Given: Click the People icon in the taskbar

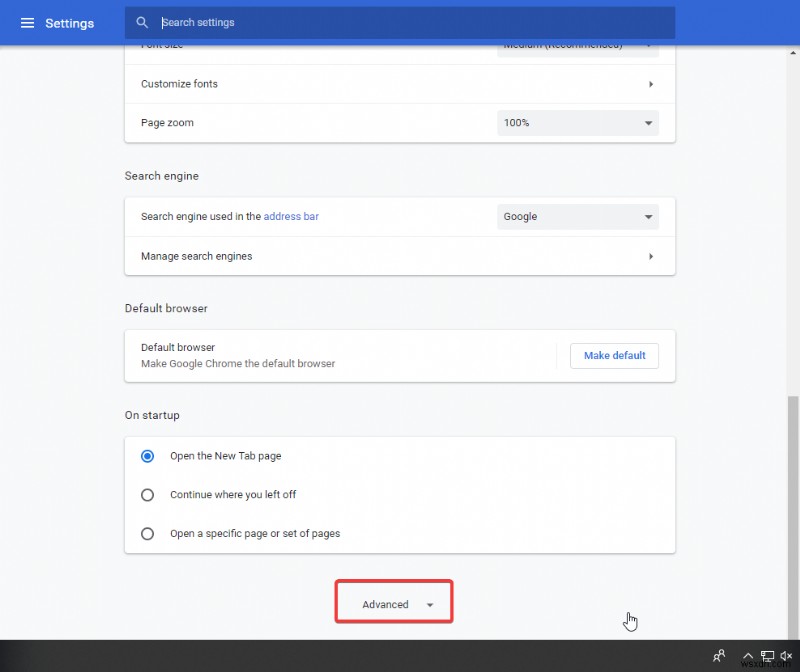Looking at the screenshot, I should (718, 656).
